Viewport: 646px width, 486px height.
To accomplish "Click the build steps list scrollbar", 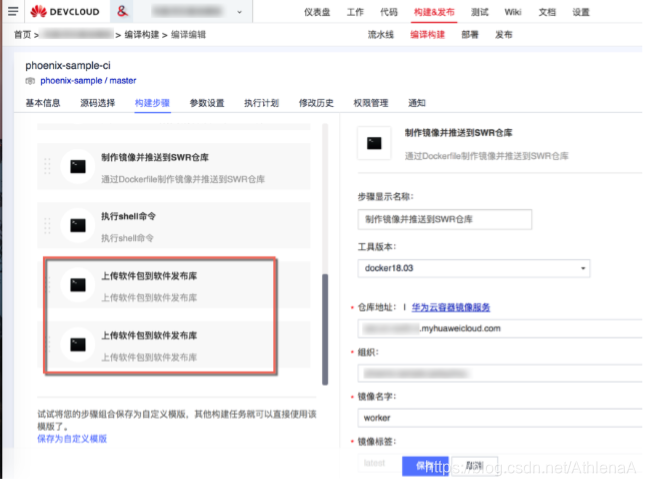I will coord(325,329).
